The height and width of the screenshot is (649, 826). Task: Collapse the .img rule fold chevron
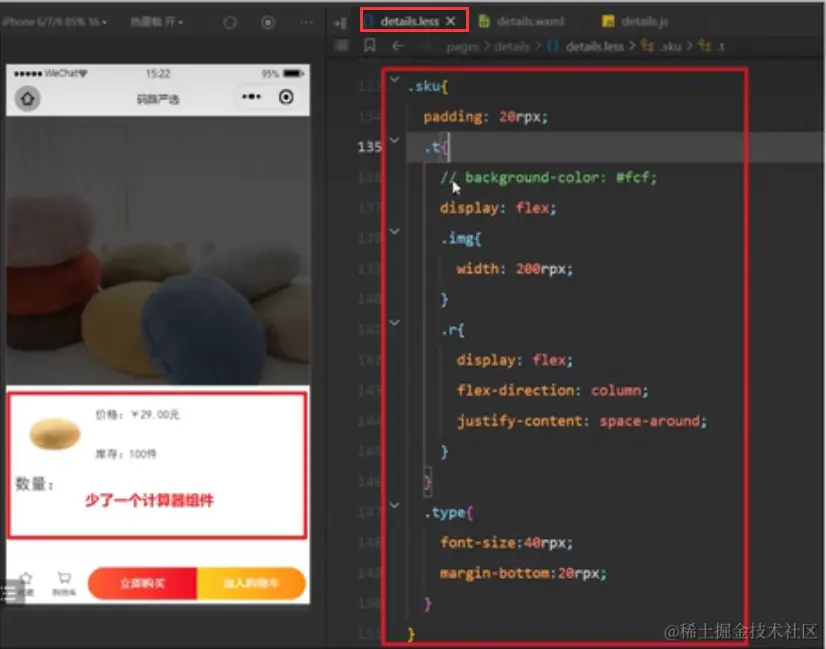click(395, 231)
